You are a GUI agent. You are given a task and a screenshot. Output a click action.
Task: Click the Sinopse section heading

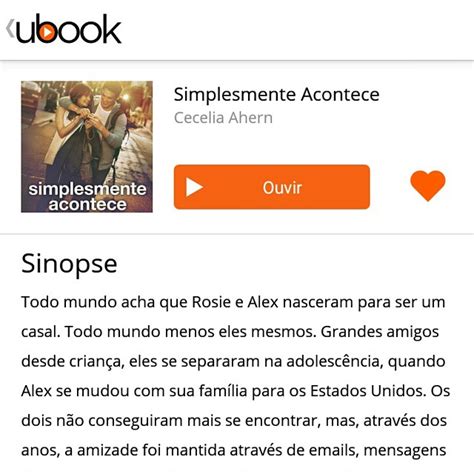click(69, 264)
